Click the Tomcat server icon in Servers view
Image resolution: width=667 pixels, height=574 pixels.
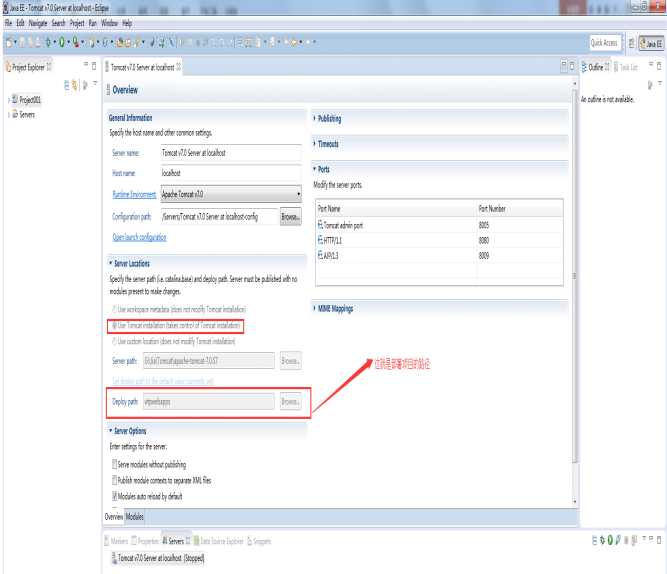coord(114,557)
